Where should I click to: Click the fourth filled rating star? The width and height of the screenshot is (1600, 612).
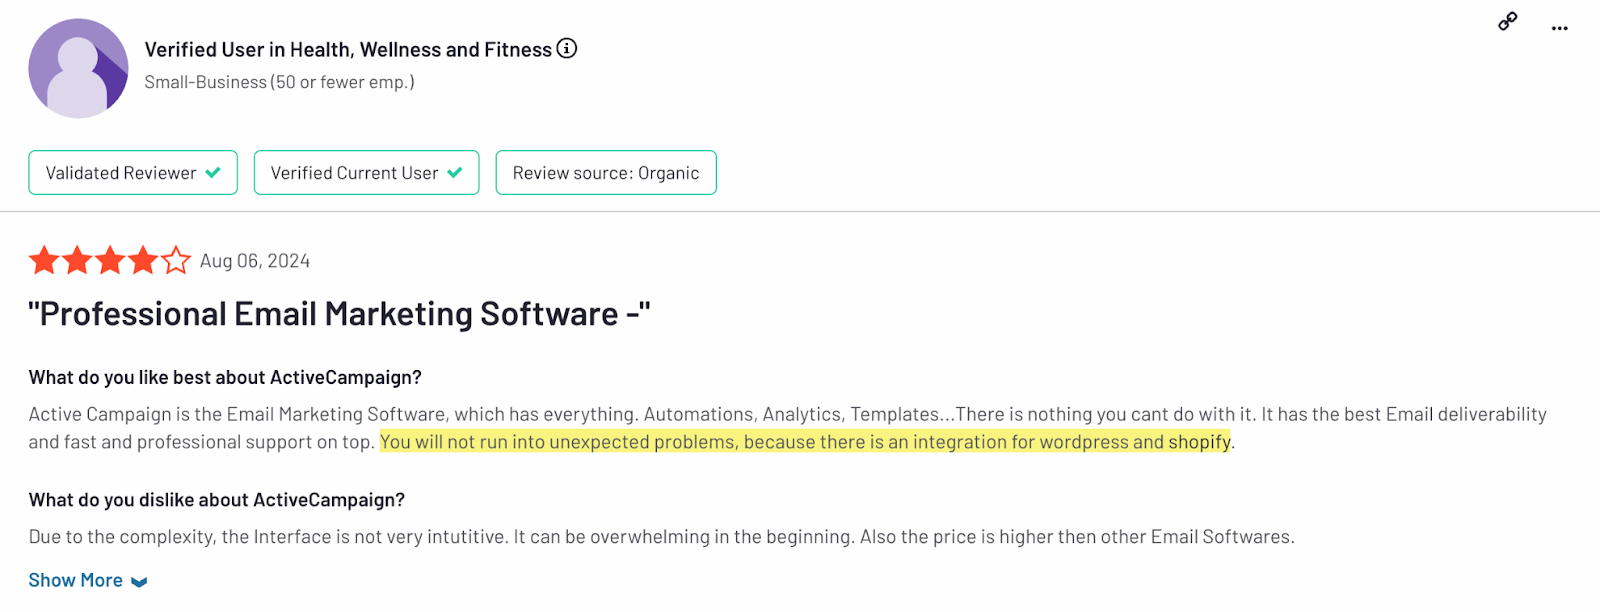coord(143,261)
